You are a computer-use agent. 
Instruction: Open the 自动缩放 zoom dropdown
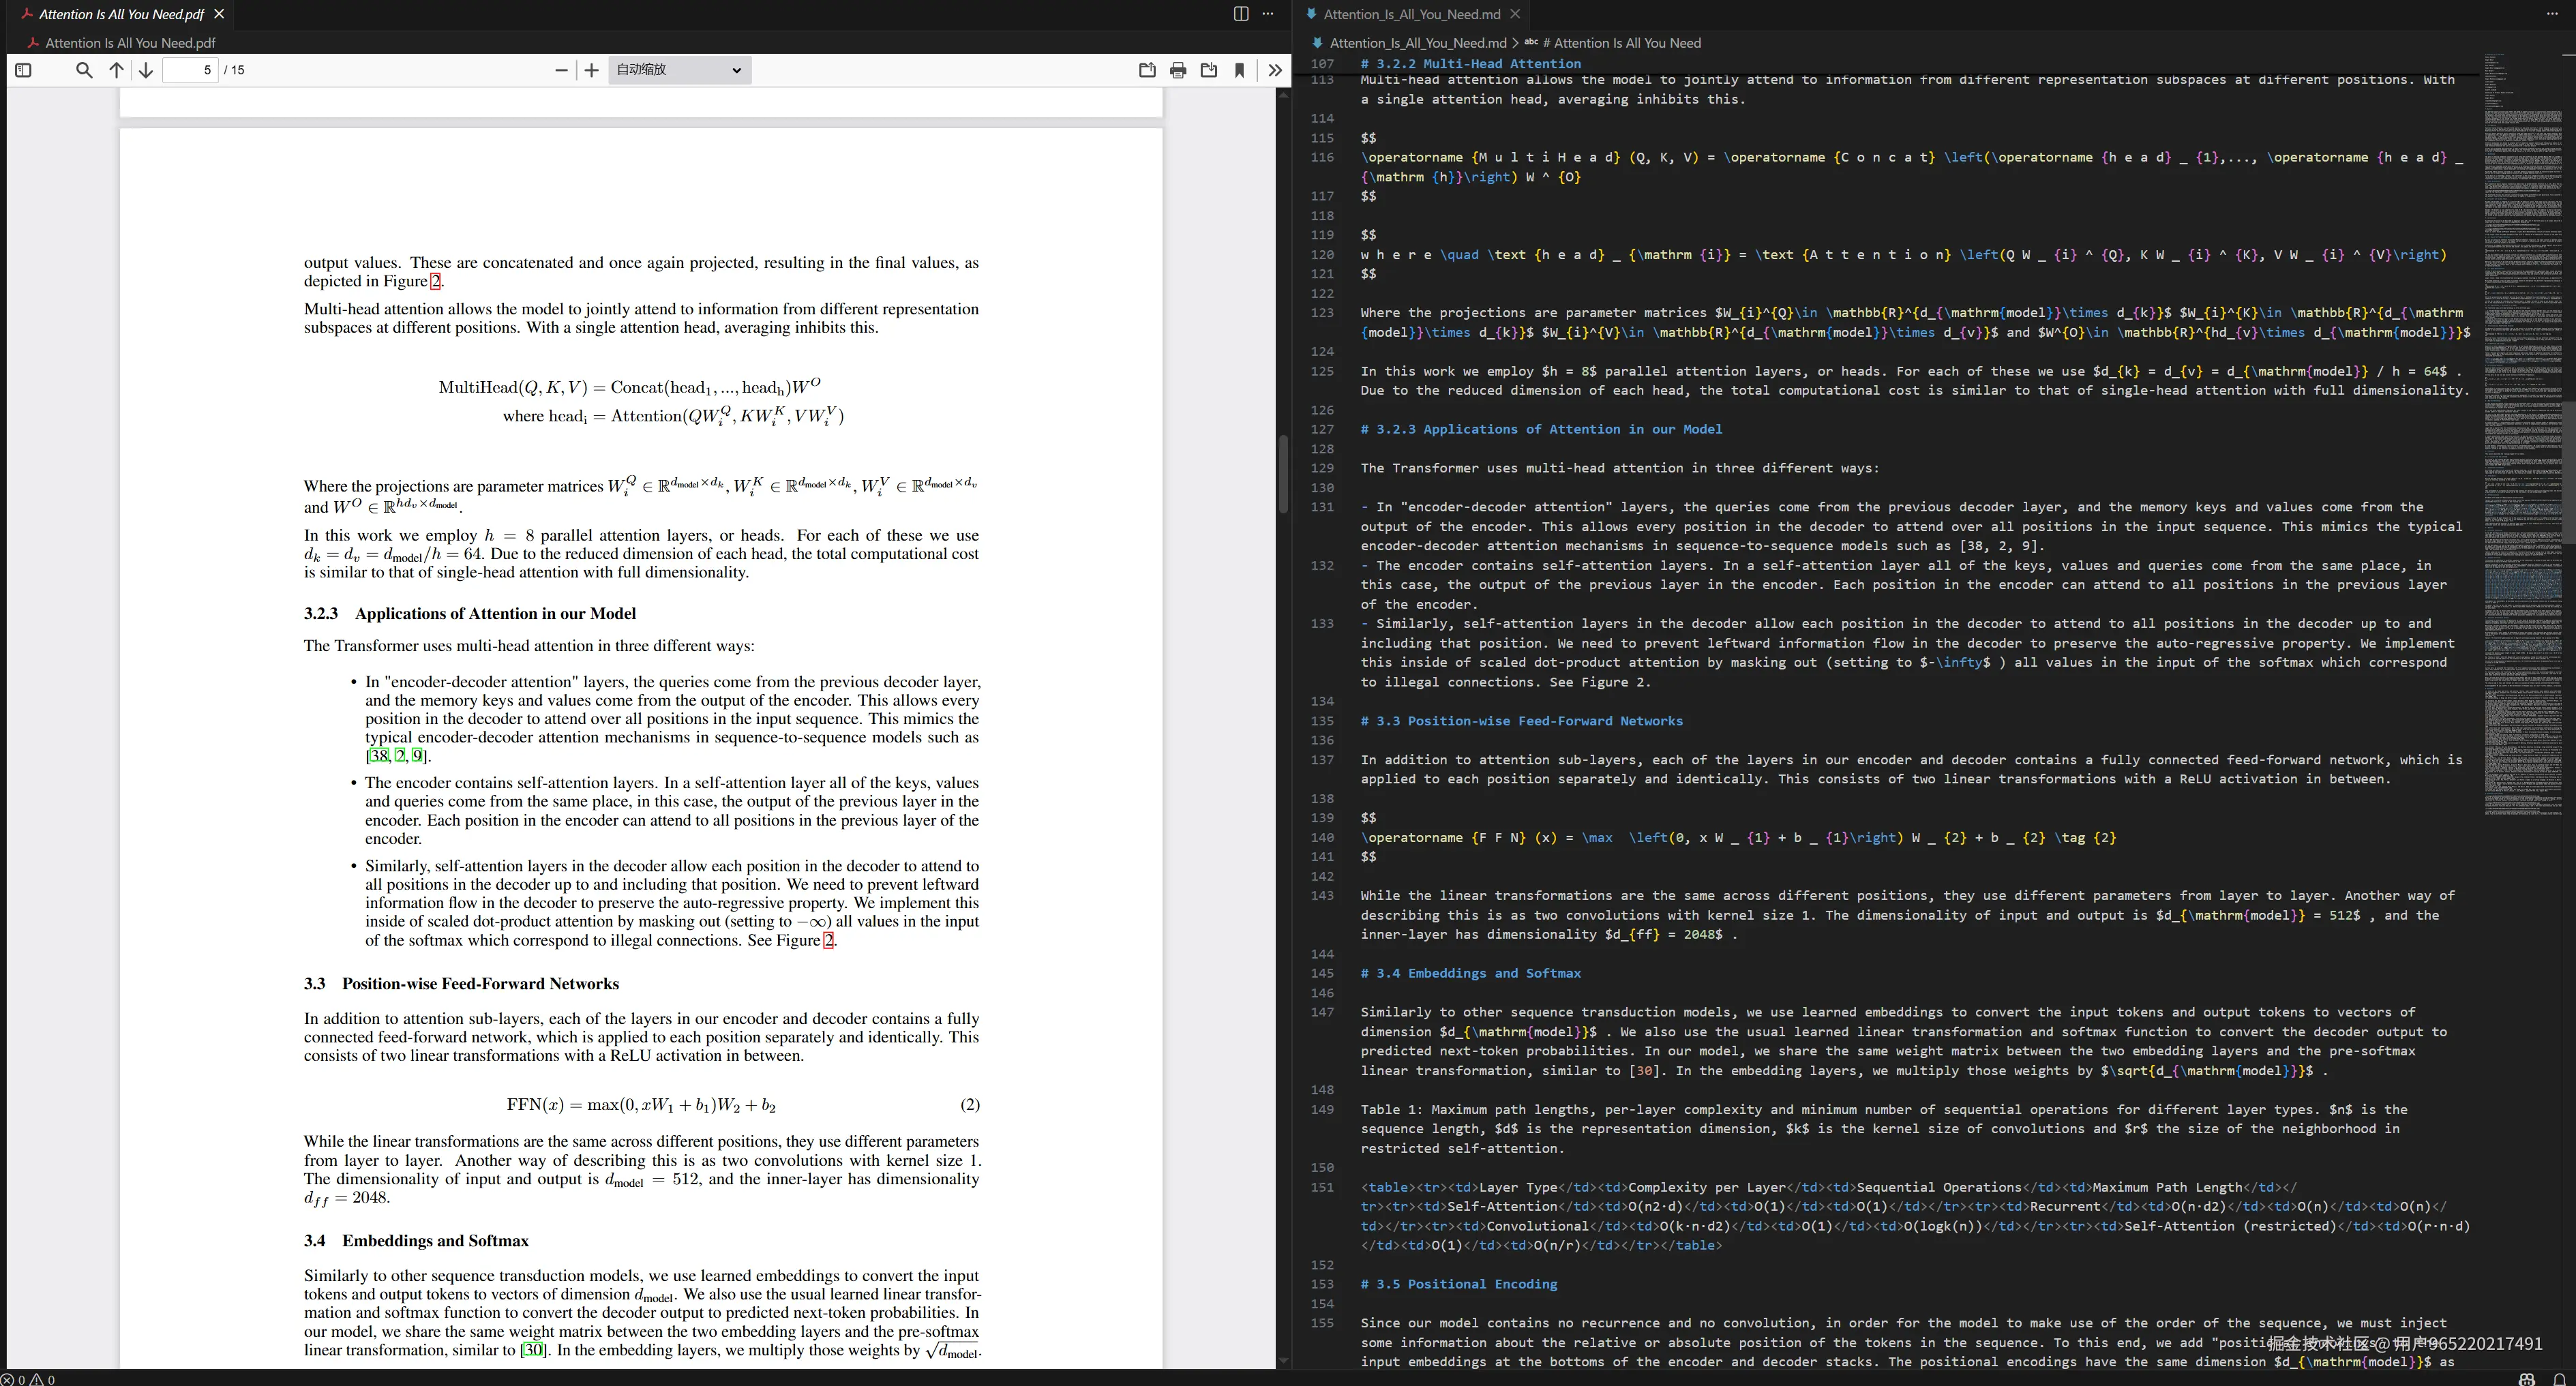click(x=679, y=70)
